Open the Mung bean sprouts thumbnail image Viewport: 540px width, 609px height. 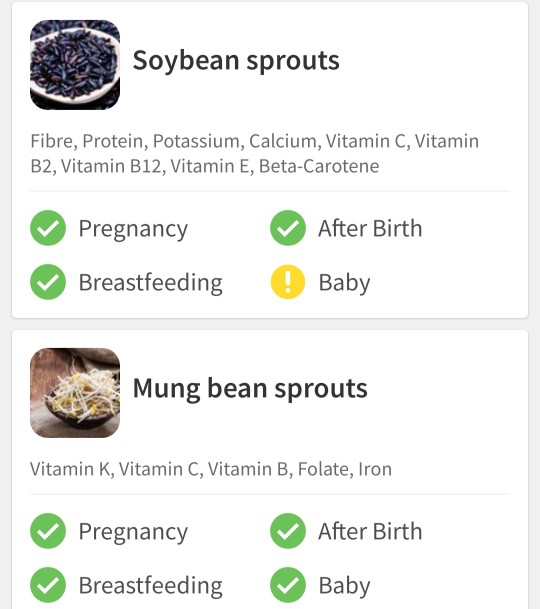coord(75,393)
